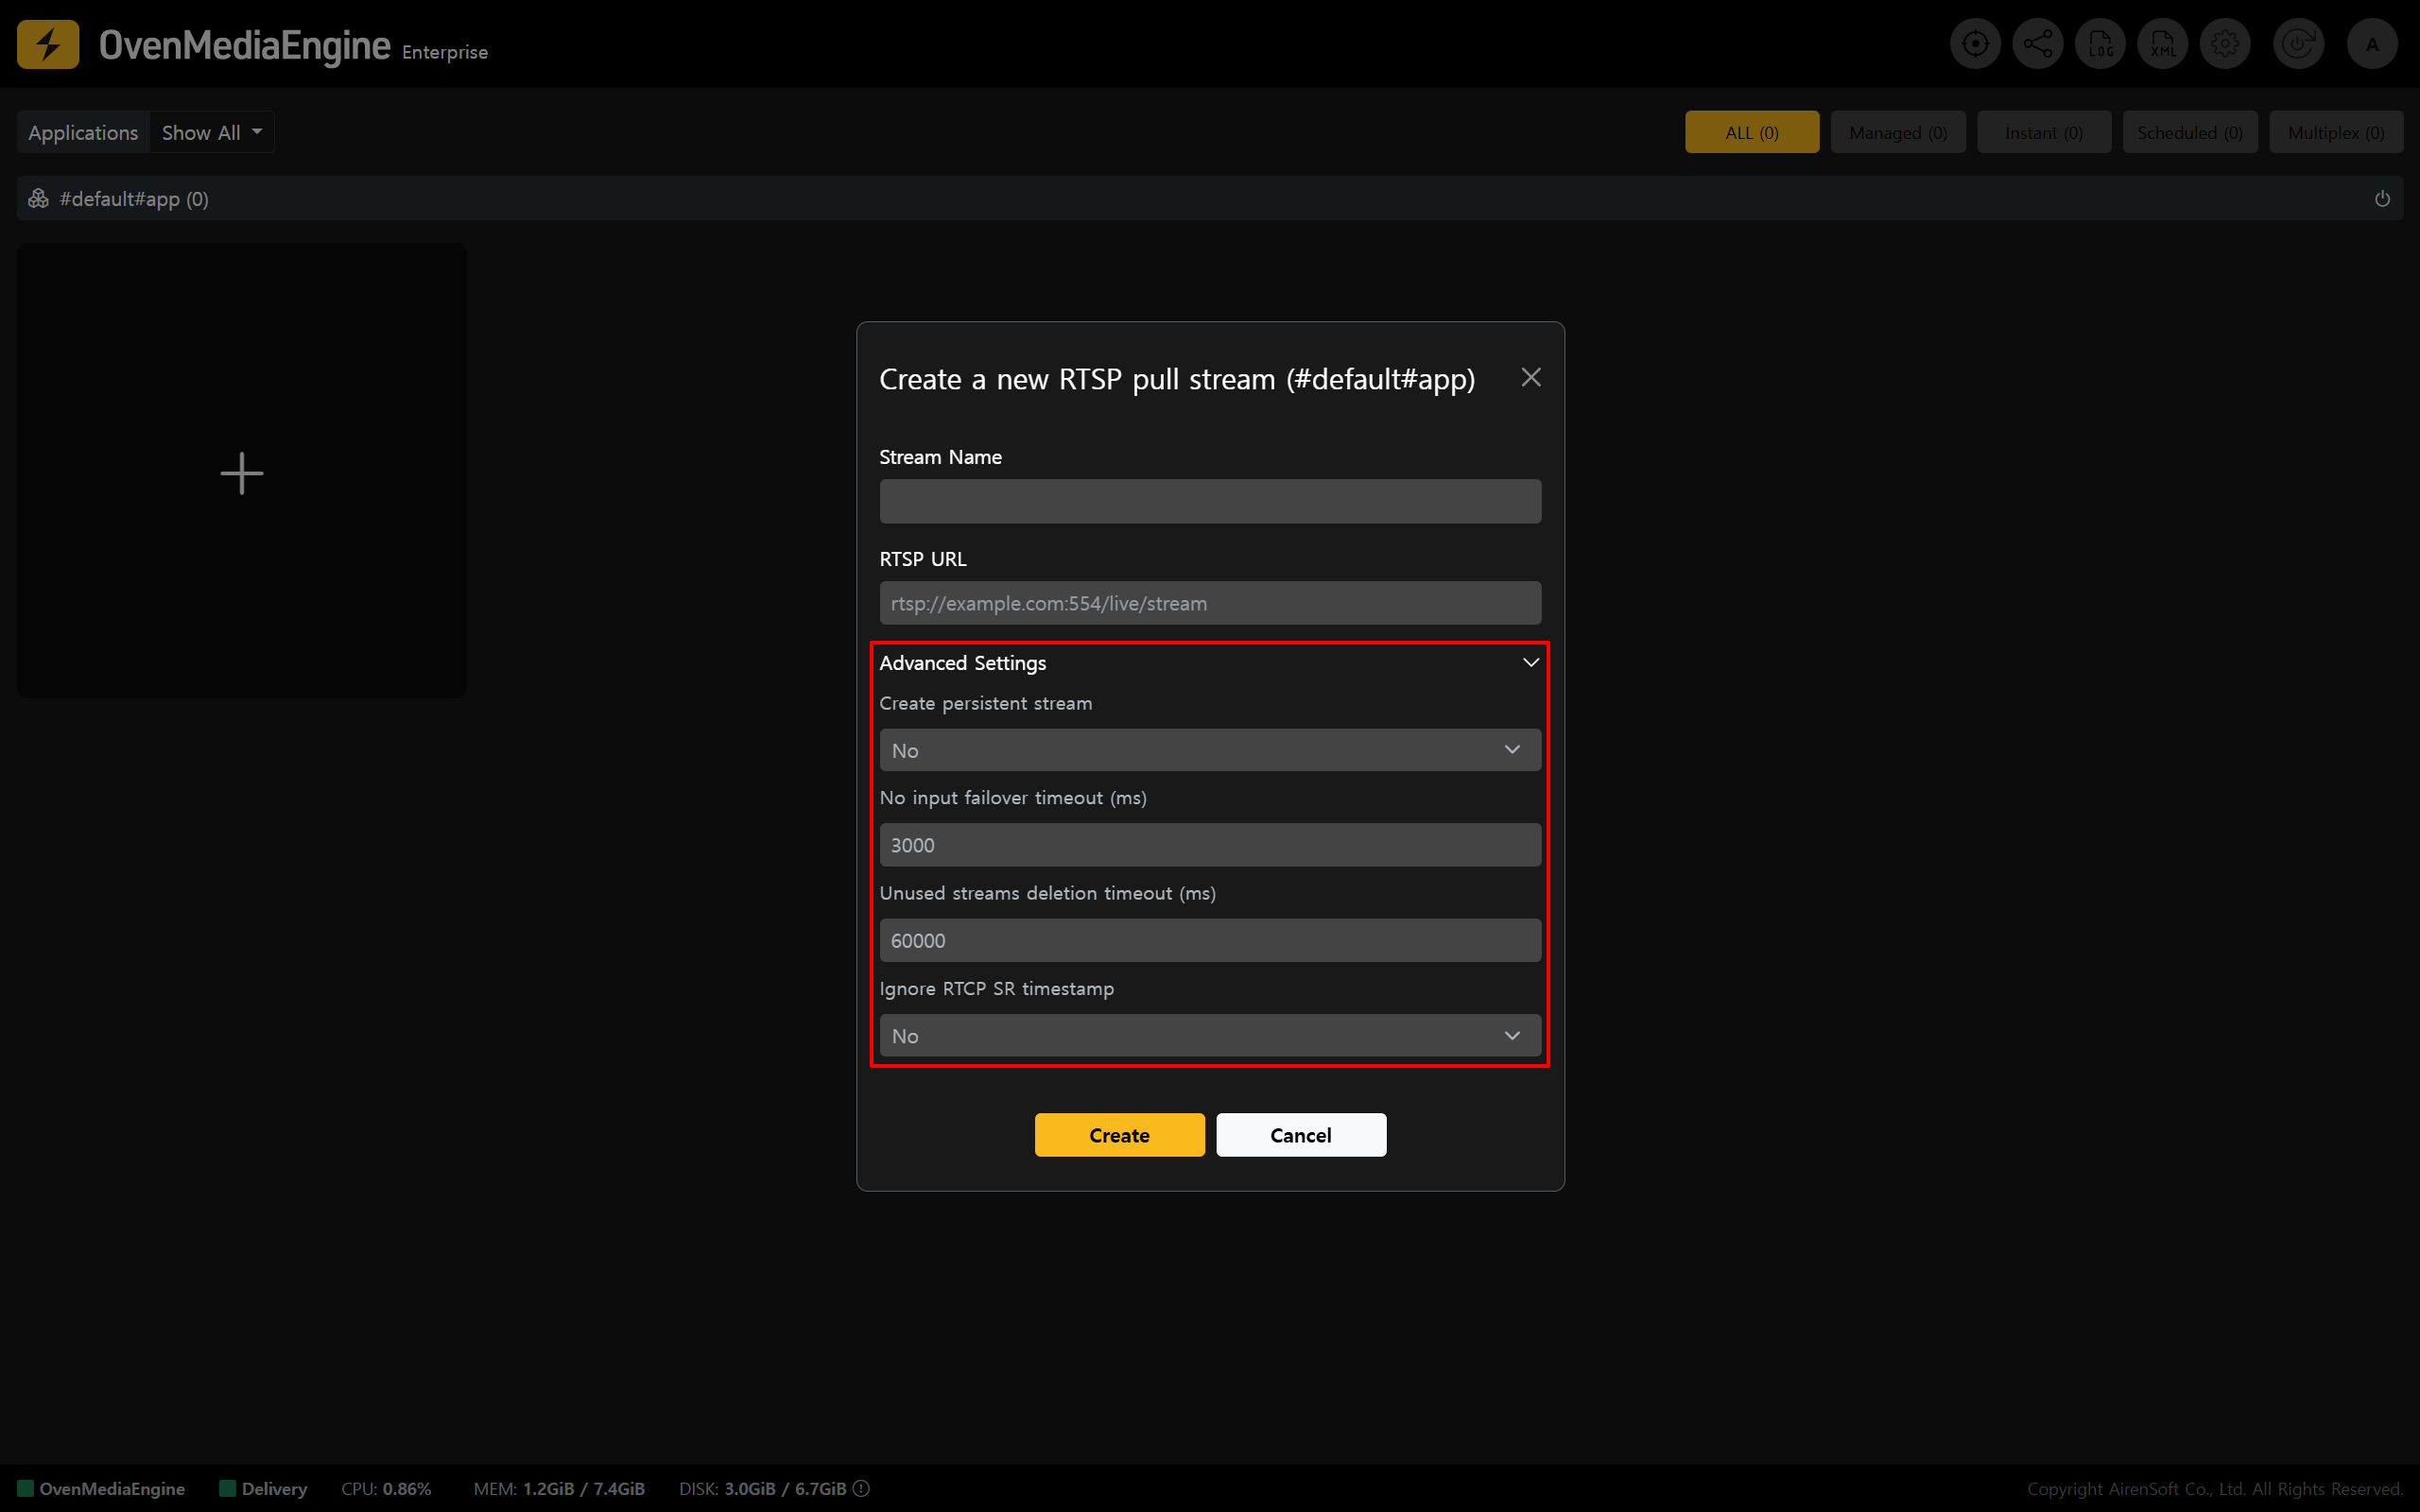Image resolution: width=2420 pixels, height=1512 pixels.
Task: Click the disk info icon in status bar
Action: (861, 1488)
